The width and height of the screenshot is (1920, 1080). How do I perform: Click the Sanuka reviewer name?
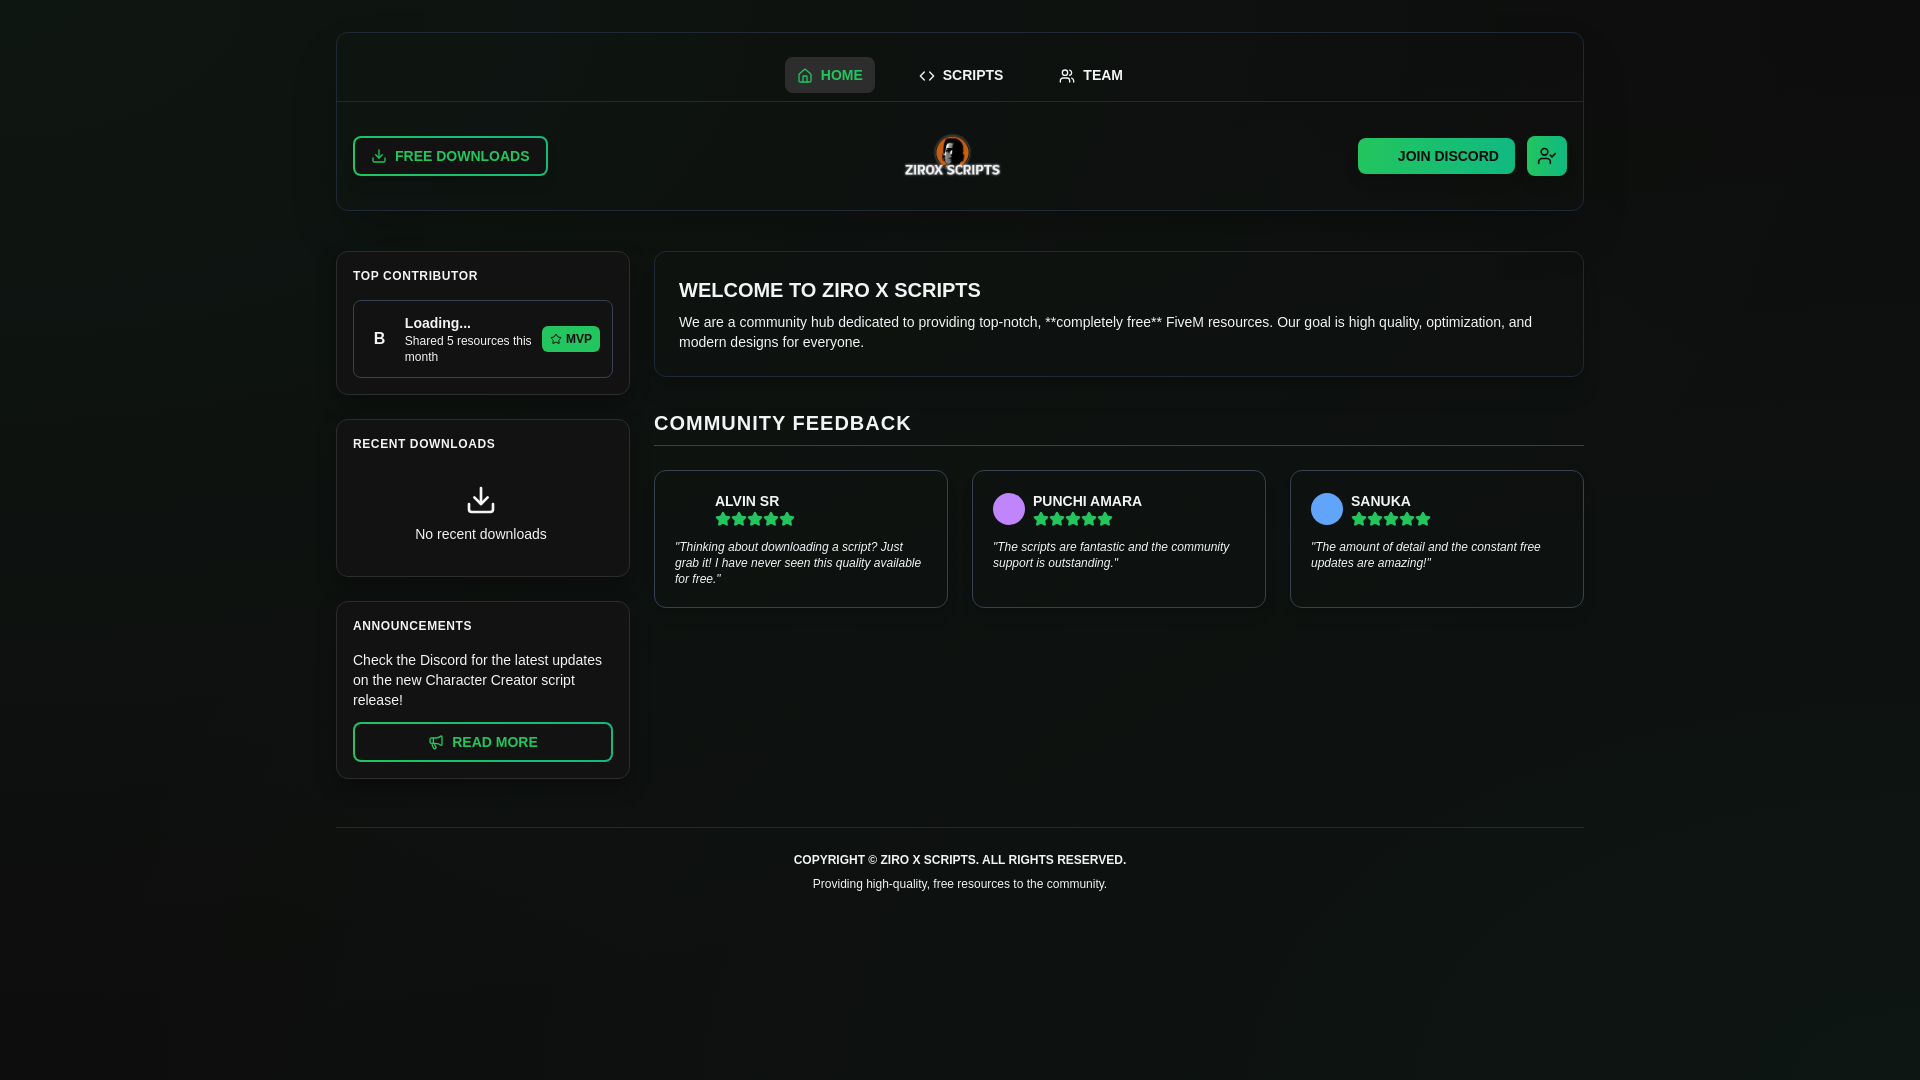tap(1380, 501)
